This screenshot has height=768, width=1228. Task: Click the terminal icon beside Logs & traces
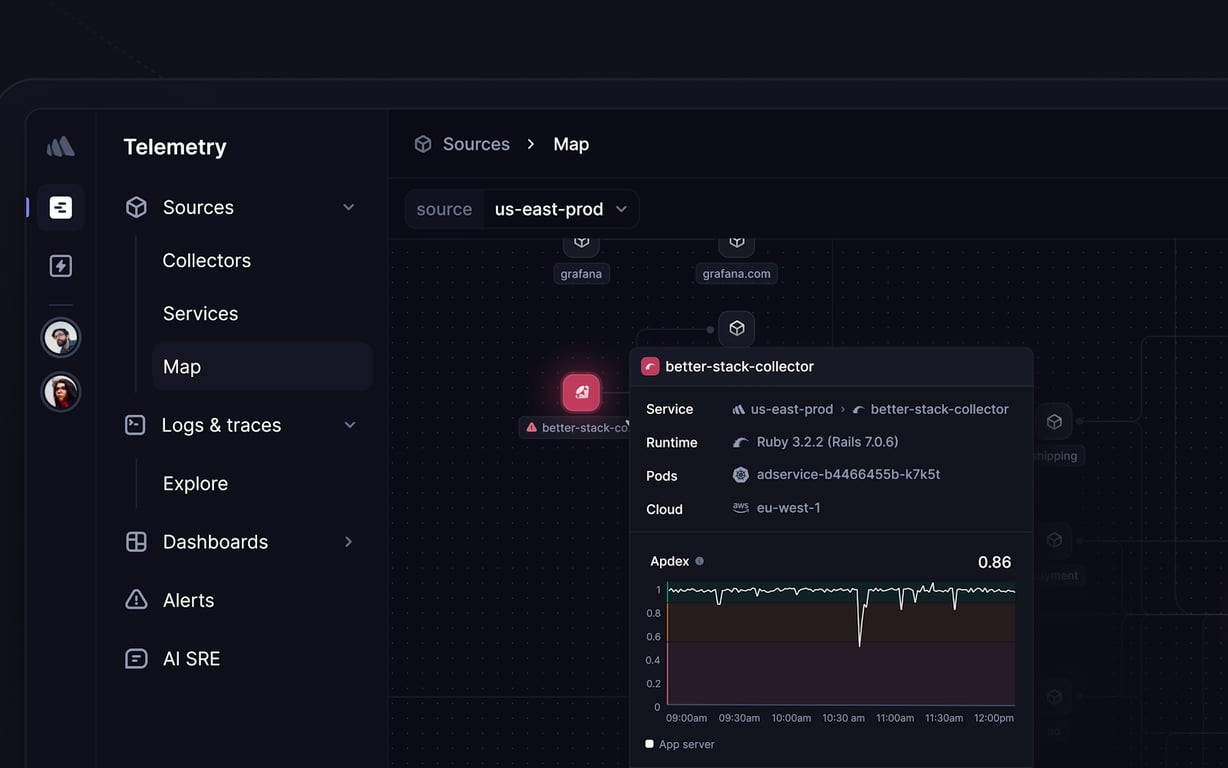click(135, 425)
